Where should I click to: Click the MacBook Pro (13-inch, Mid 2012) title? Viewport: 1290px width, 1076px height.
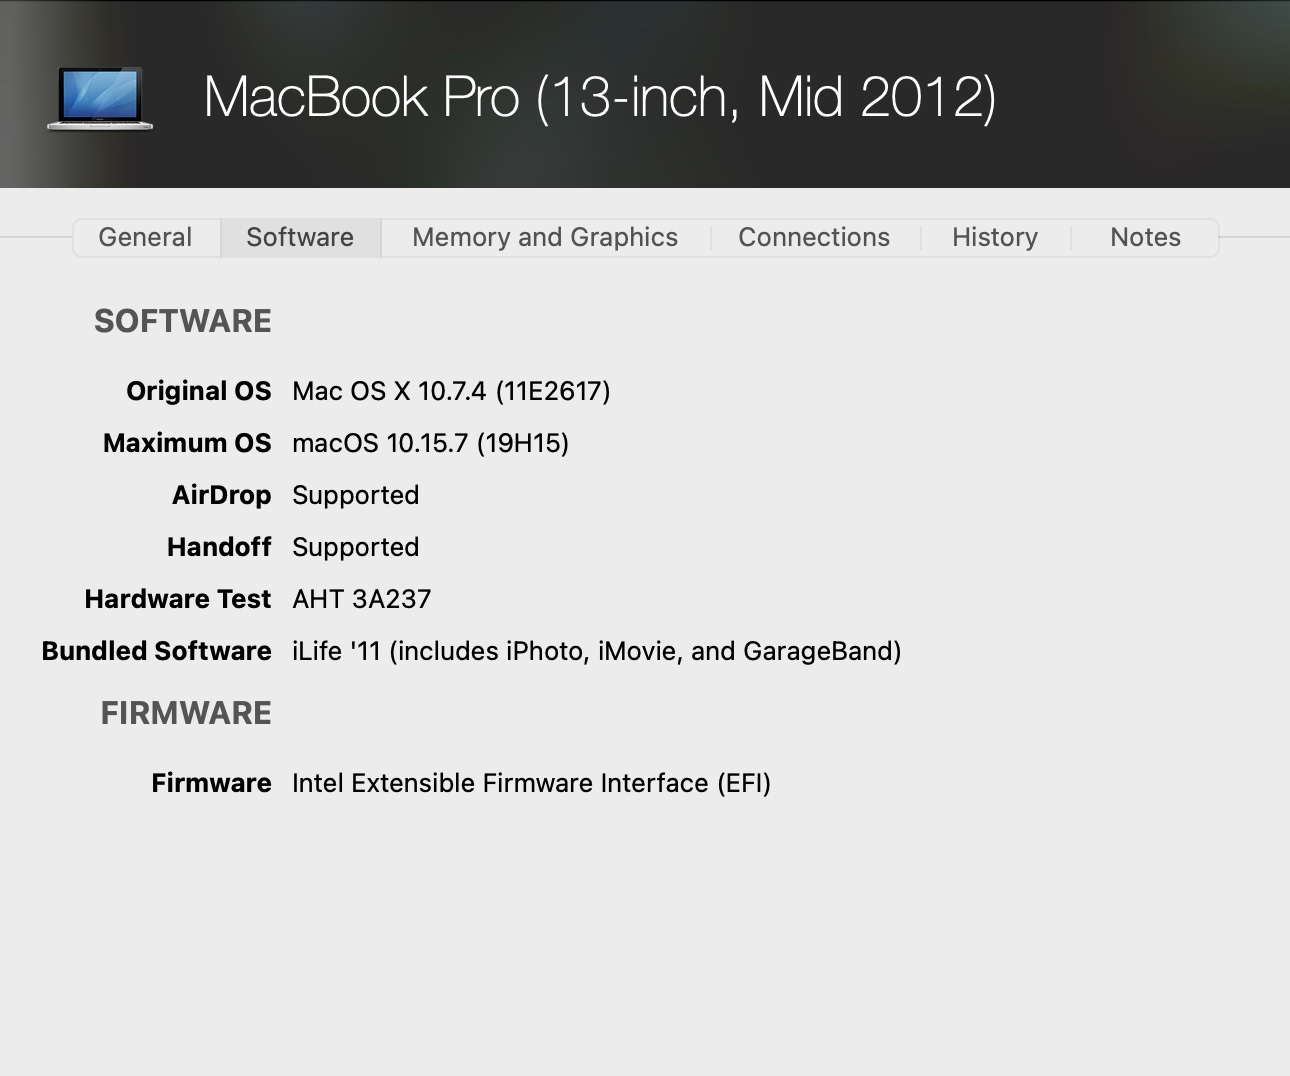click(x=600, y=98)
